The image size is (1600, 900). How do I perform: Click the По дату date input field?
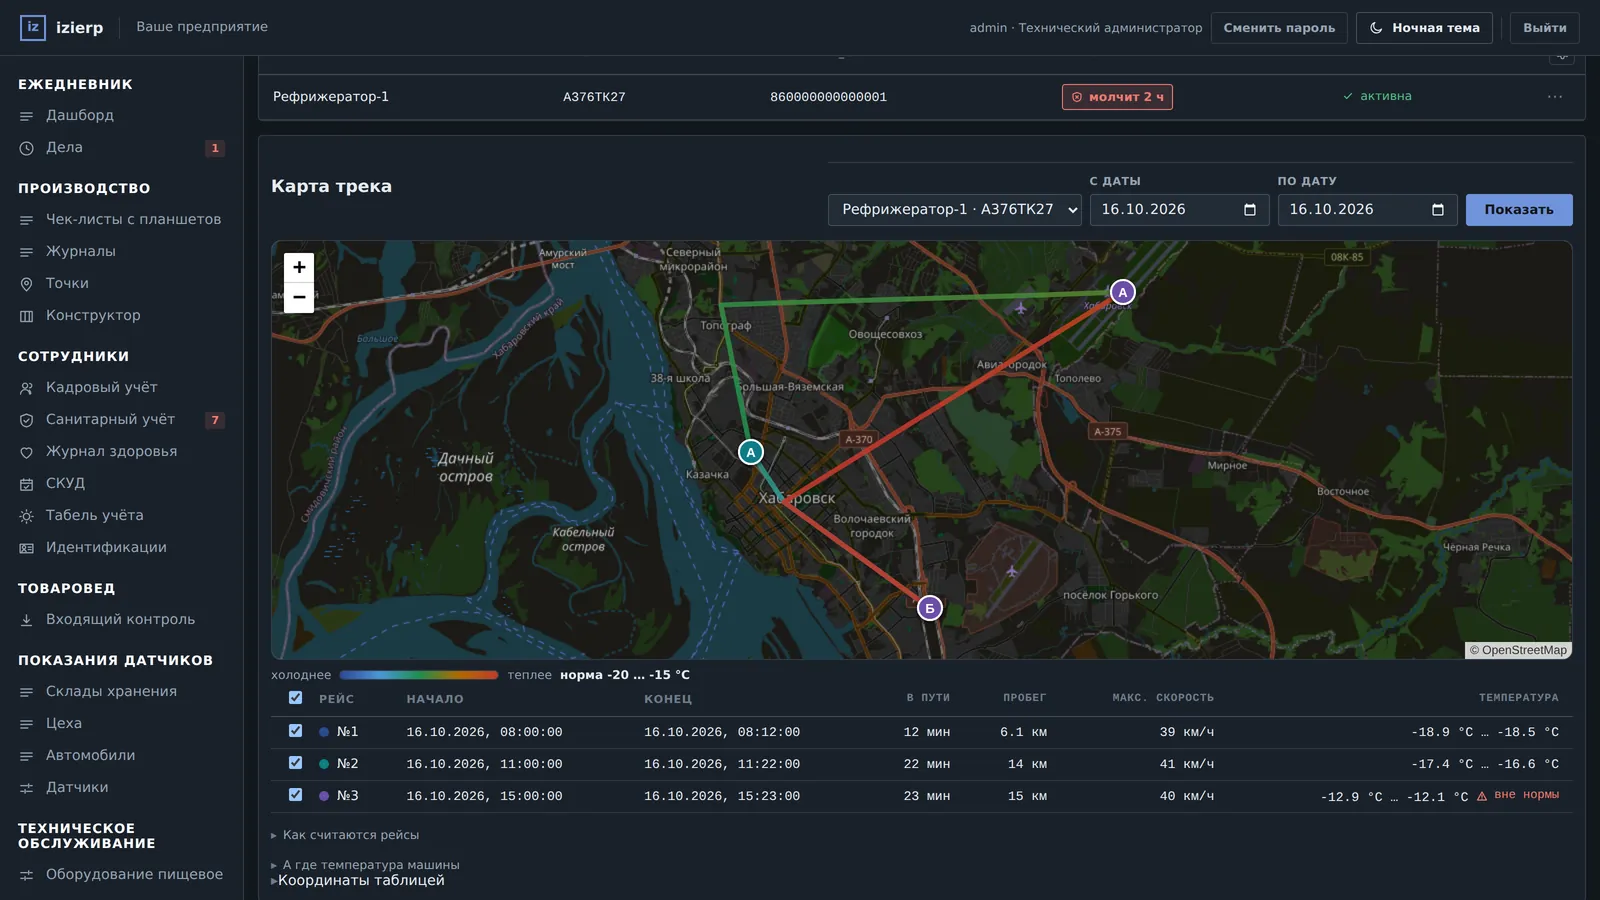pos(1367,210)
